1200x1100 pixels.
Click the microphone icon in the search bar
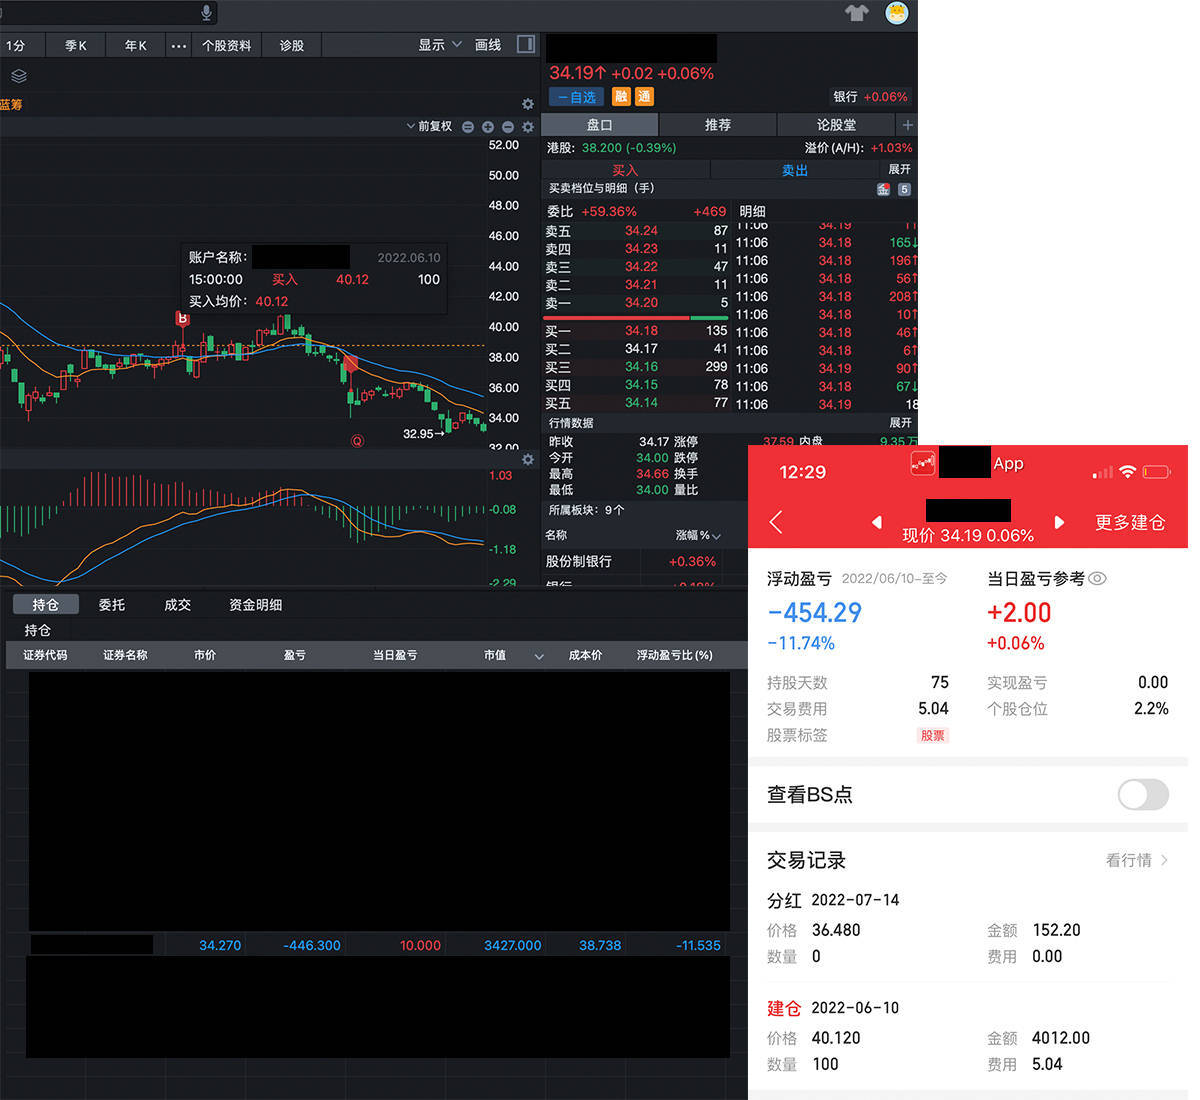pyautogui.click(x=205, y=13)
